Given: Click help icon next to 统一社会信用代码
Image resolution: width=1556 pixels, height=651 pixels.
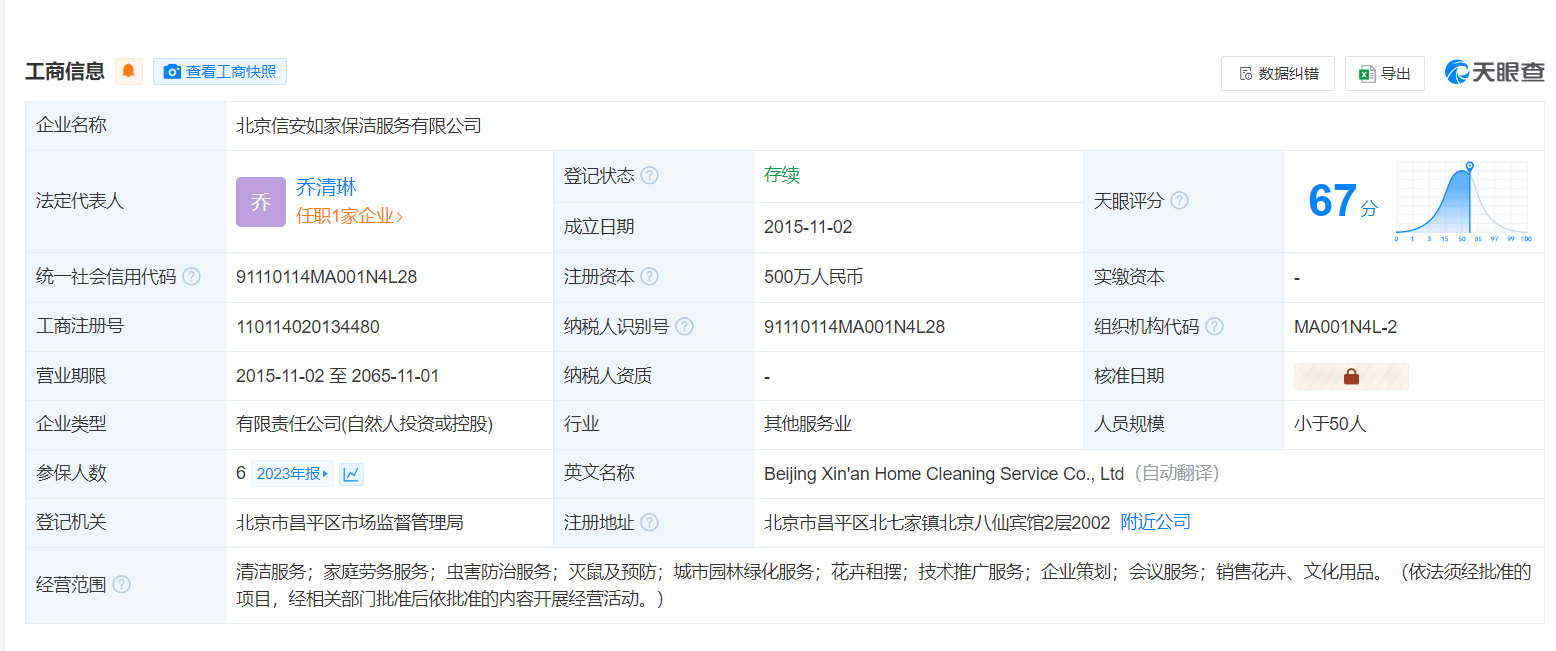Looking at the screenshot, I should coord(191,277).
